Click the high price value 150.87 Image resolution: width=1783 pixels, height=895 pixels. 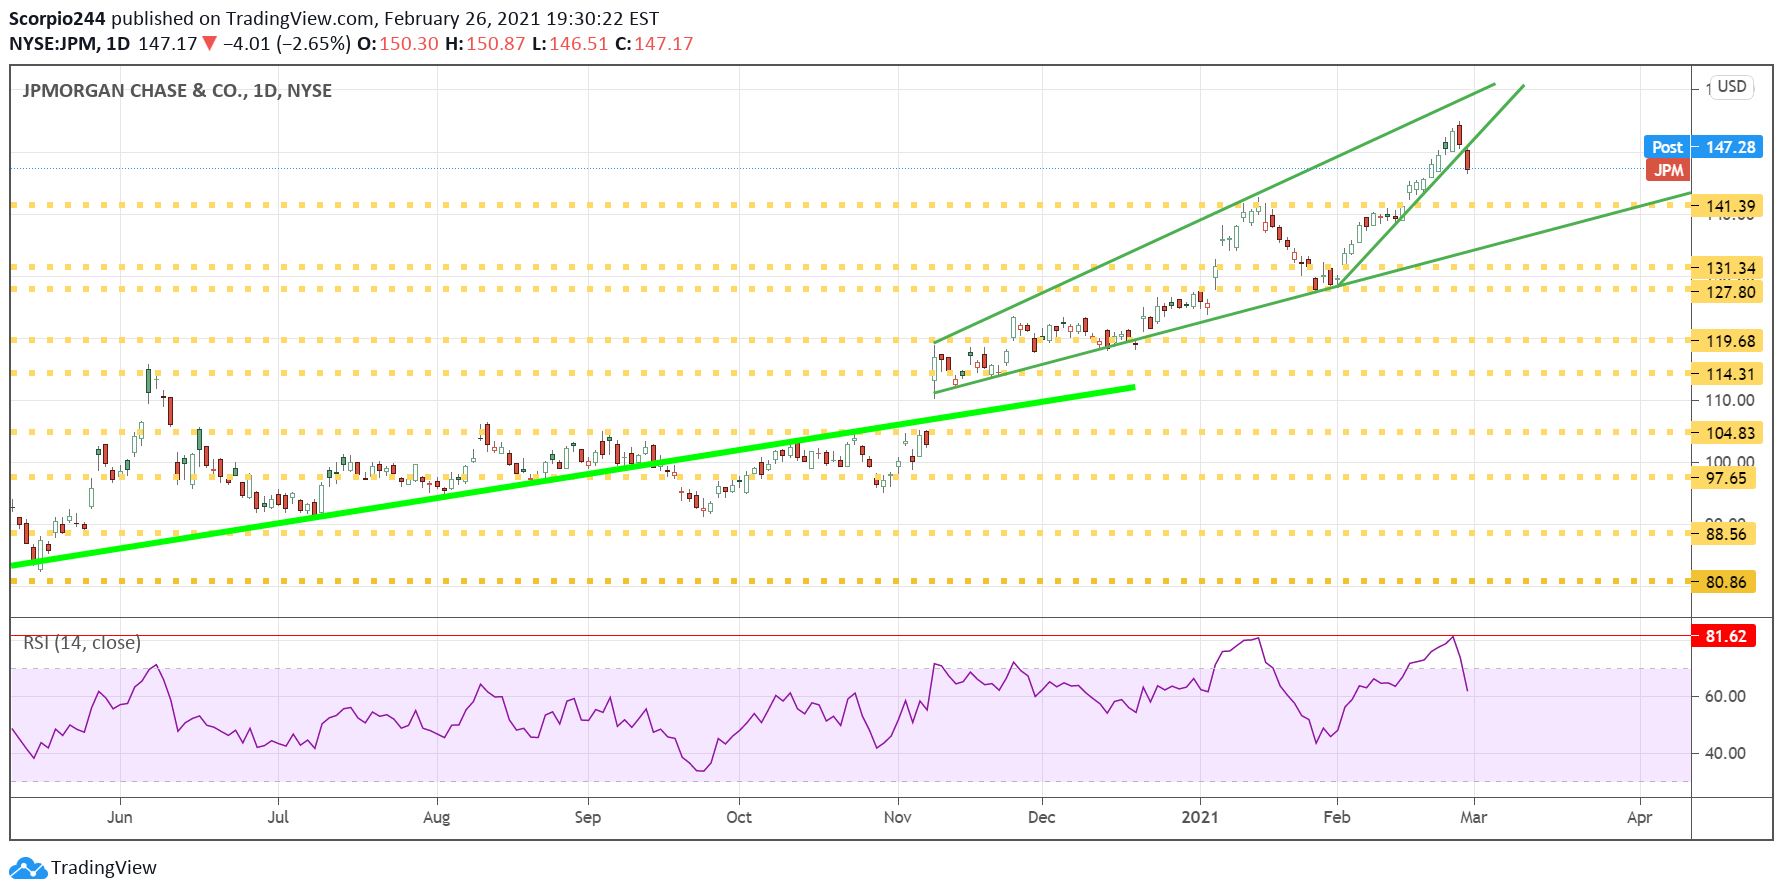[x=495, y=44]
